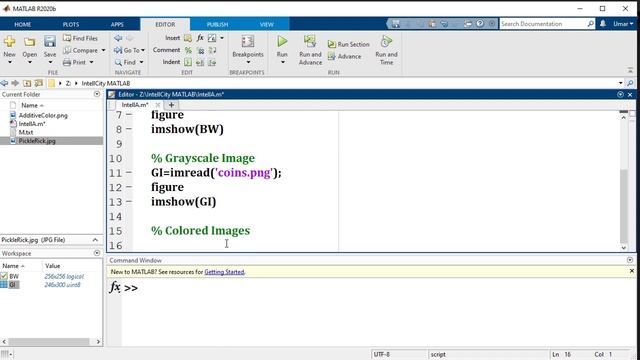Click the Compare files button

[81, 50]
